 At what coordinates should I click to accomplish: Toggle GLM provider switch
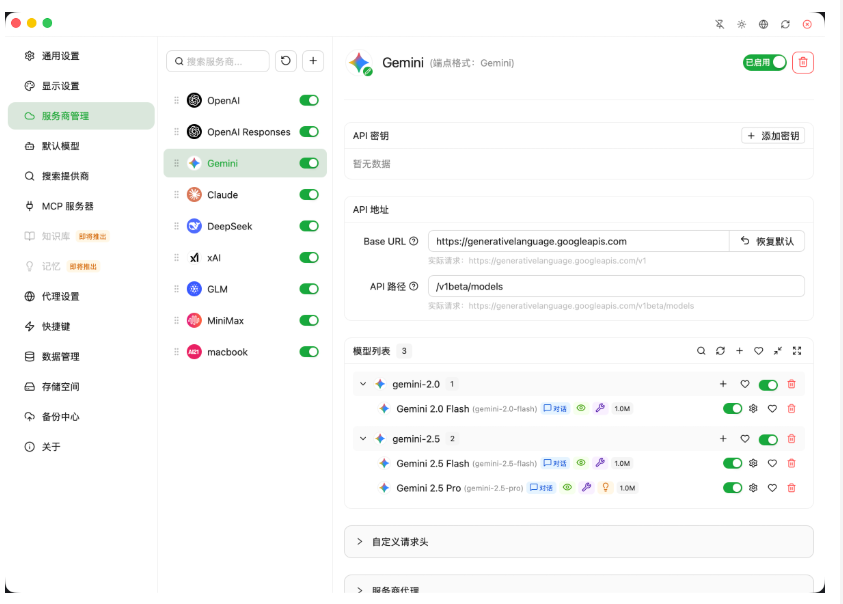(309, 289)
